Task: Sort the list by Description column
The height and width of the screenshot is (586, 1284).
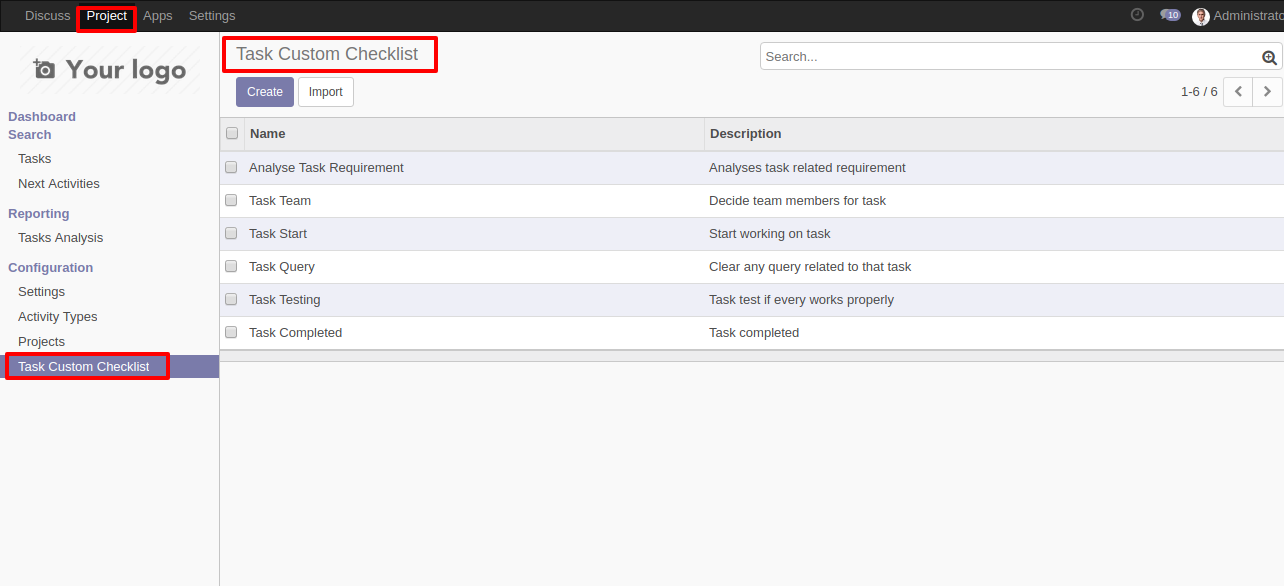Action: (746, 133)
